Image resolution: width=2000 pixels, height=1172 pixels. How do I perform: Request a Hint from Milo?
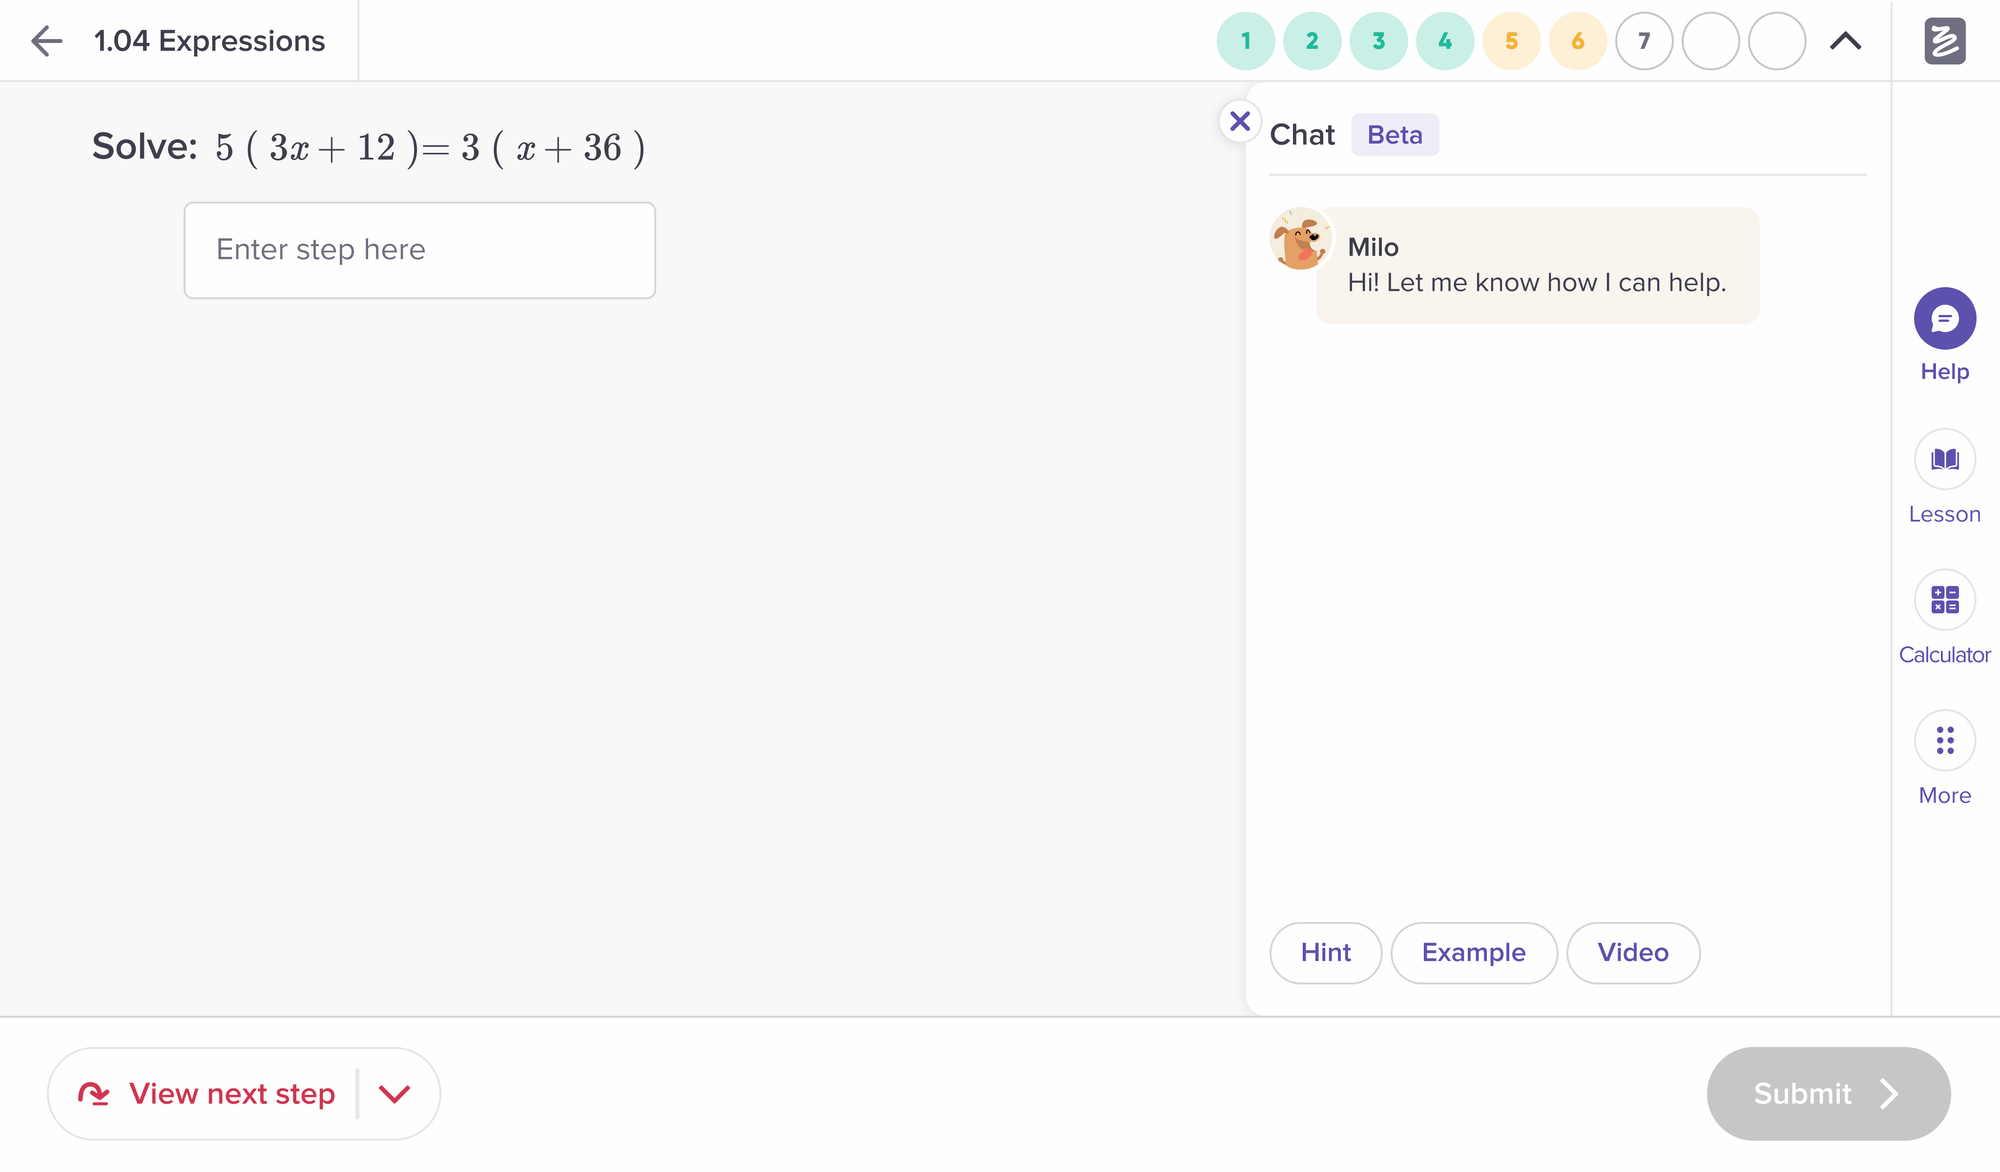click(x=1325, y=953)
